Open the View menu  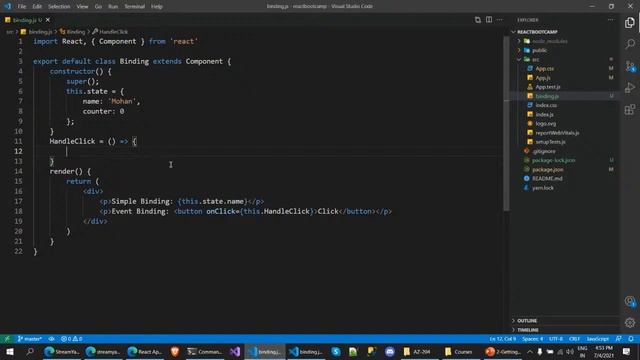82,7
